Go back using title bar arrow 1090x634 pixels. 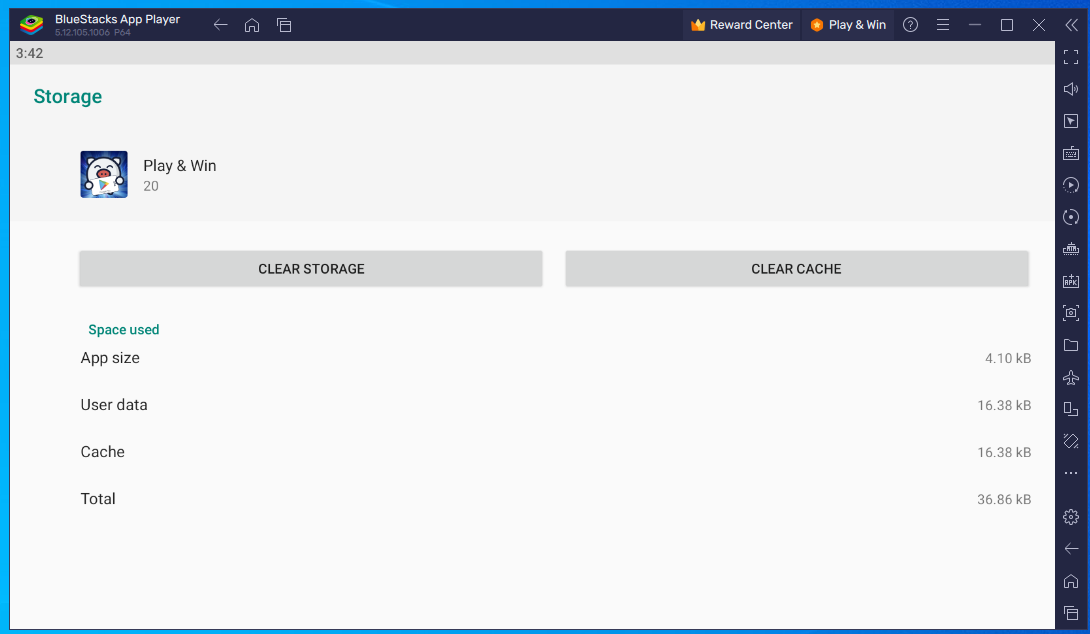click(220, 25)
